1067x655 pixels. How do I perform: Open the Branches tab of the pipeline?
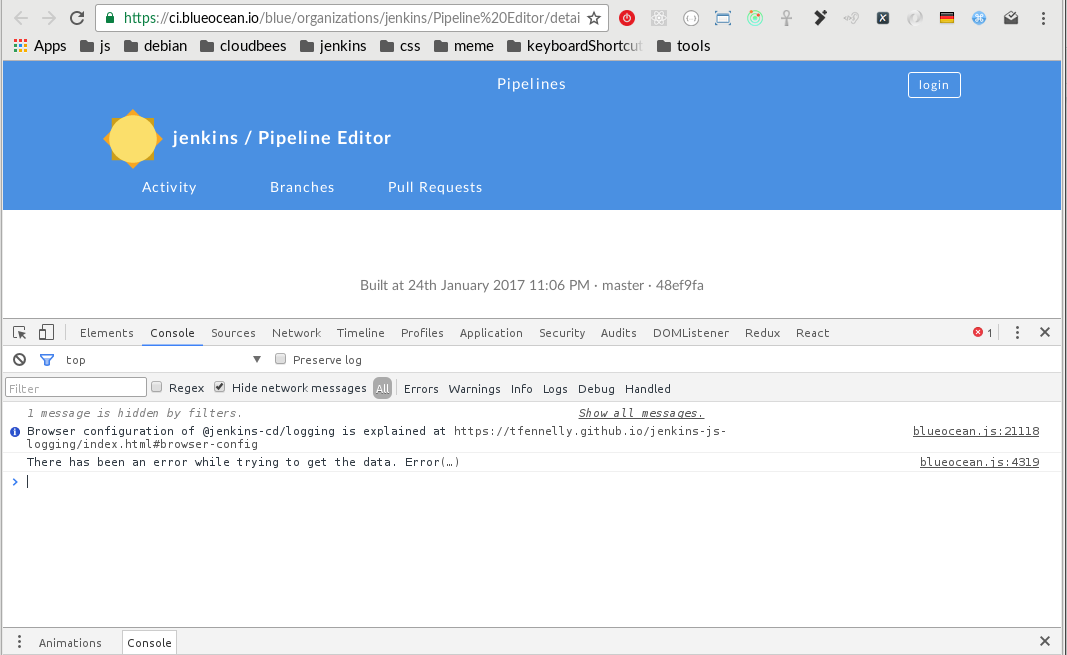click(x=302, y=187)
